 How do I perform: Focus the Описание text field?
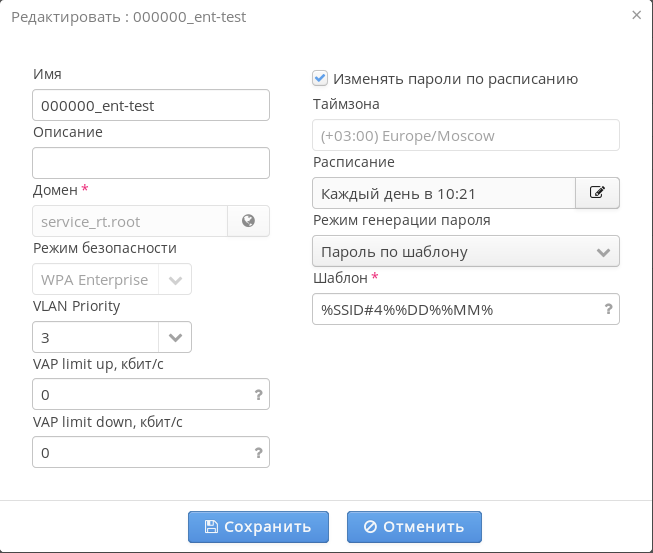(x=151, y=163)
